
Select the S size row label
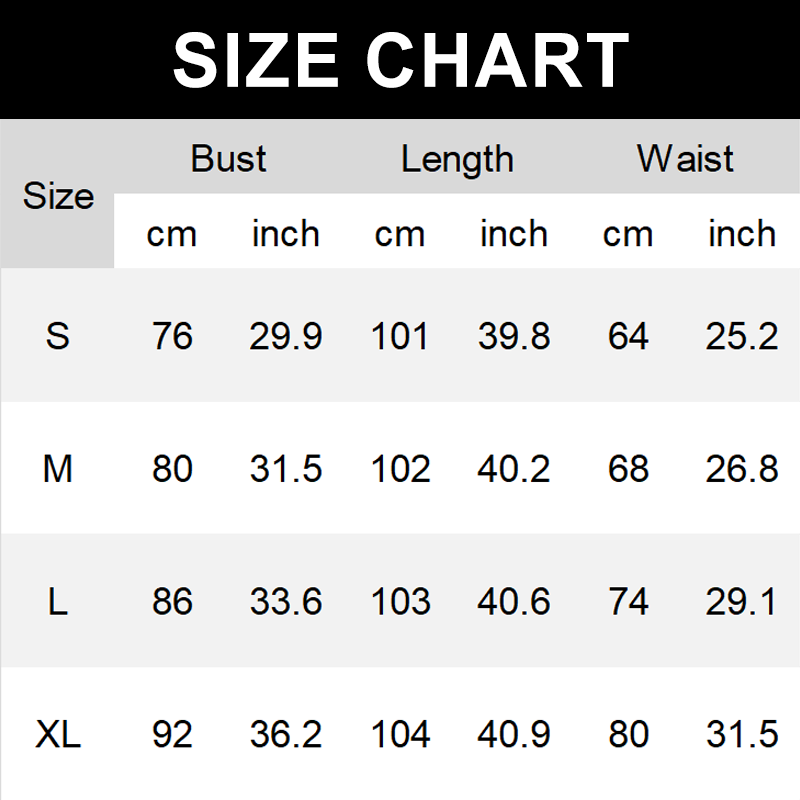[x=58, y=336]
